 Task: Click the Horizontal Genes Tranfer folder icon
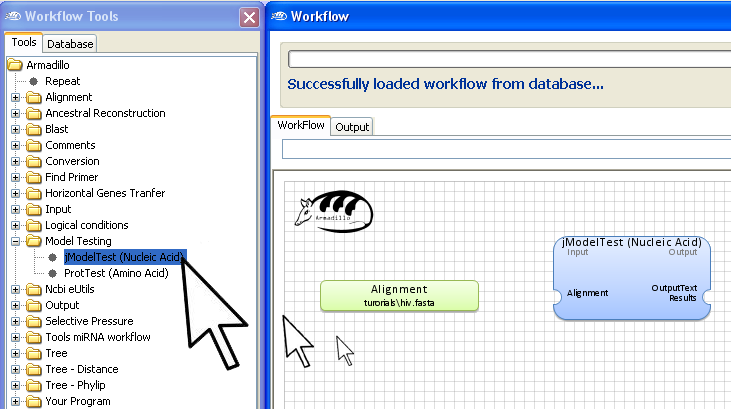(x=34, y=193)
